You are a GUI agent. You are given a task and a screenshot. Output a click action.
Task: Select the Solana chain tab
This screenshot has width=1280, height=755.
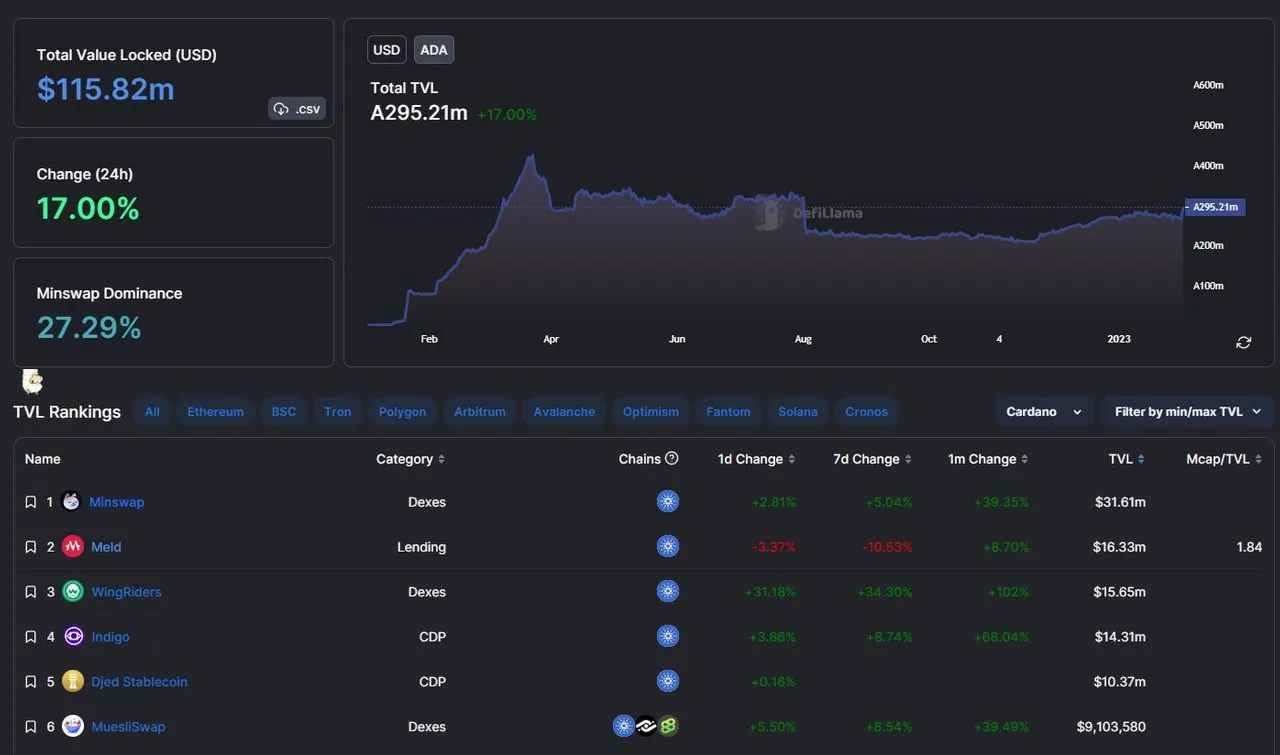[x=798, y=412]
